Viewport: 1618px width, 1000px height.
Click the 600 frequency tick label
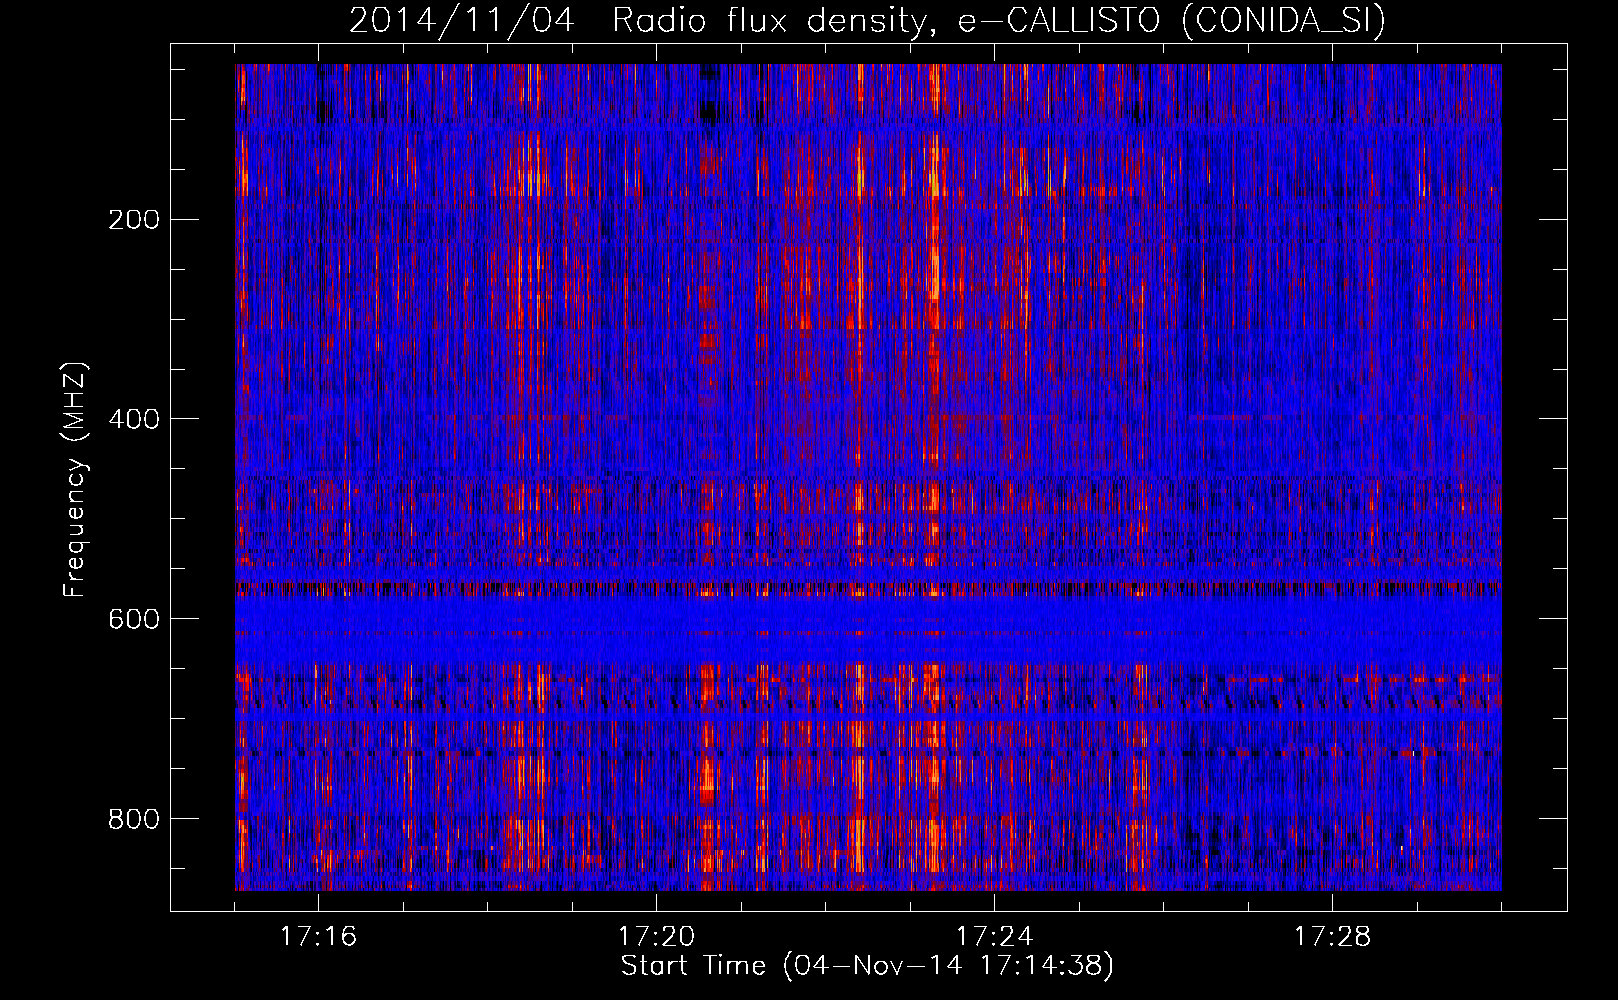click(x=134, y=619)
